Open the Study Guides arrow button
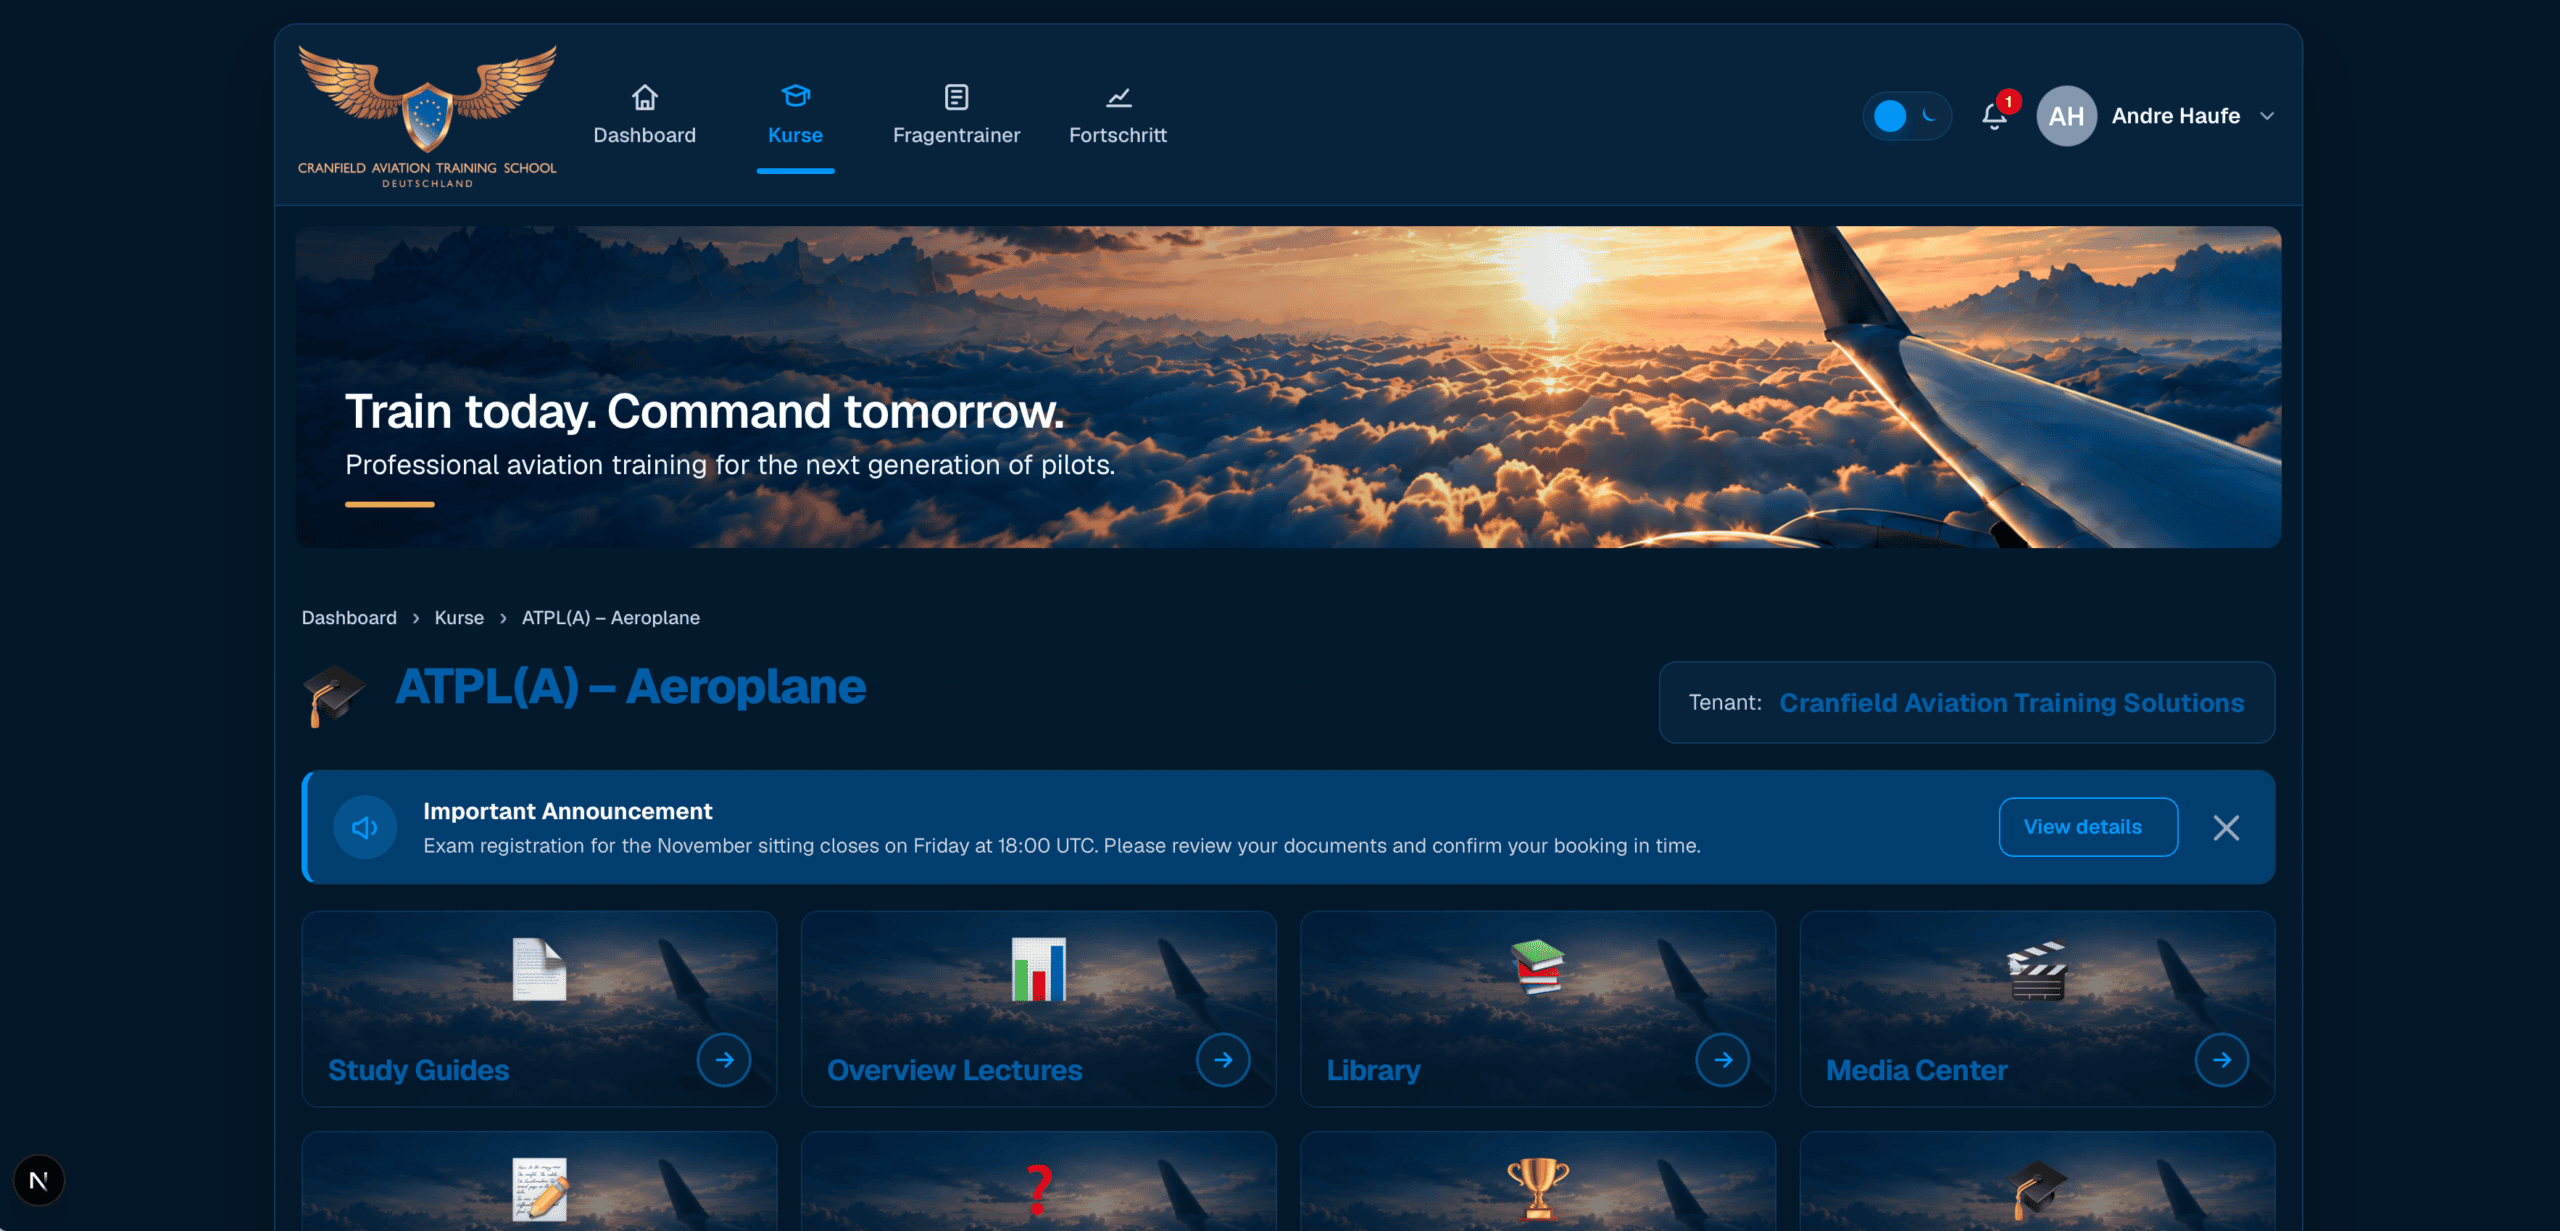Image resolution: width=2560 pixels, height=1231 pixels. (724, 1059)
